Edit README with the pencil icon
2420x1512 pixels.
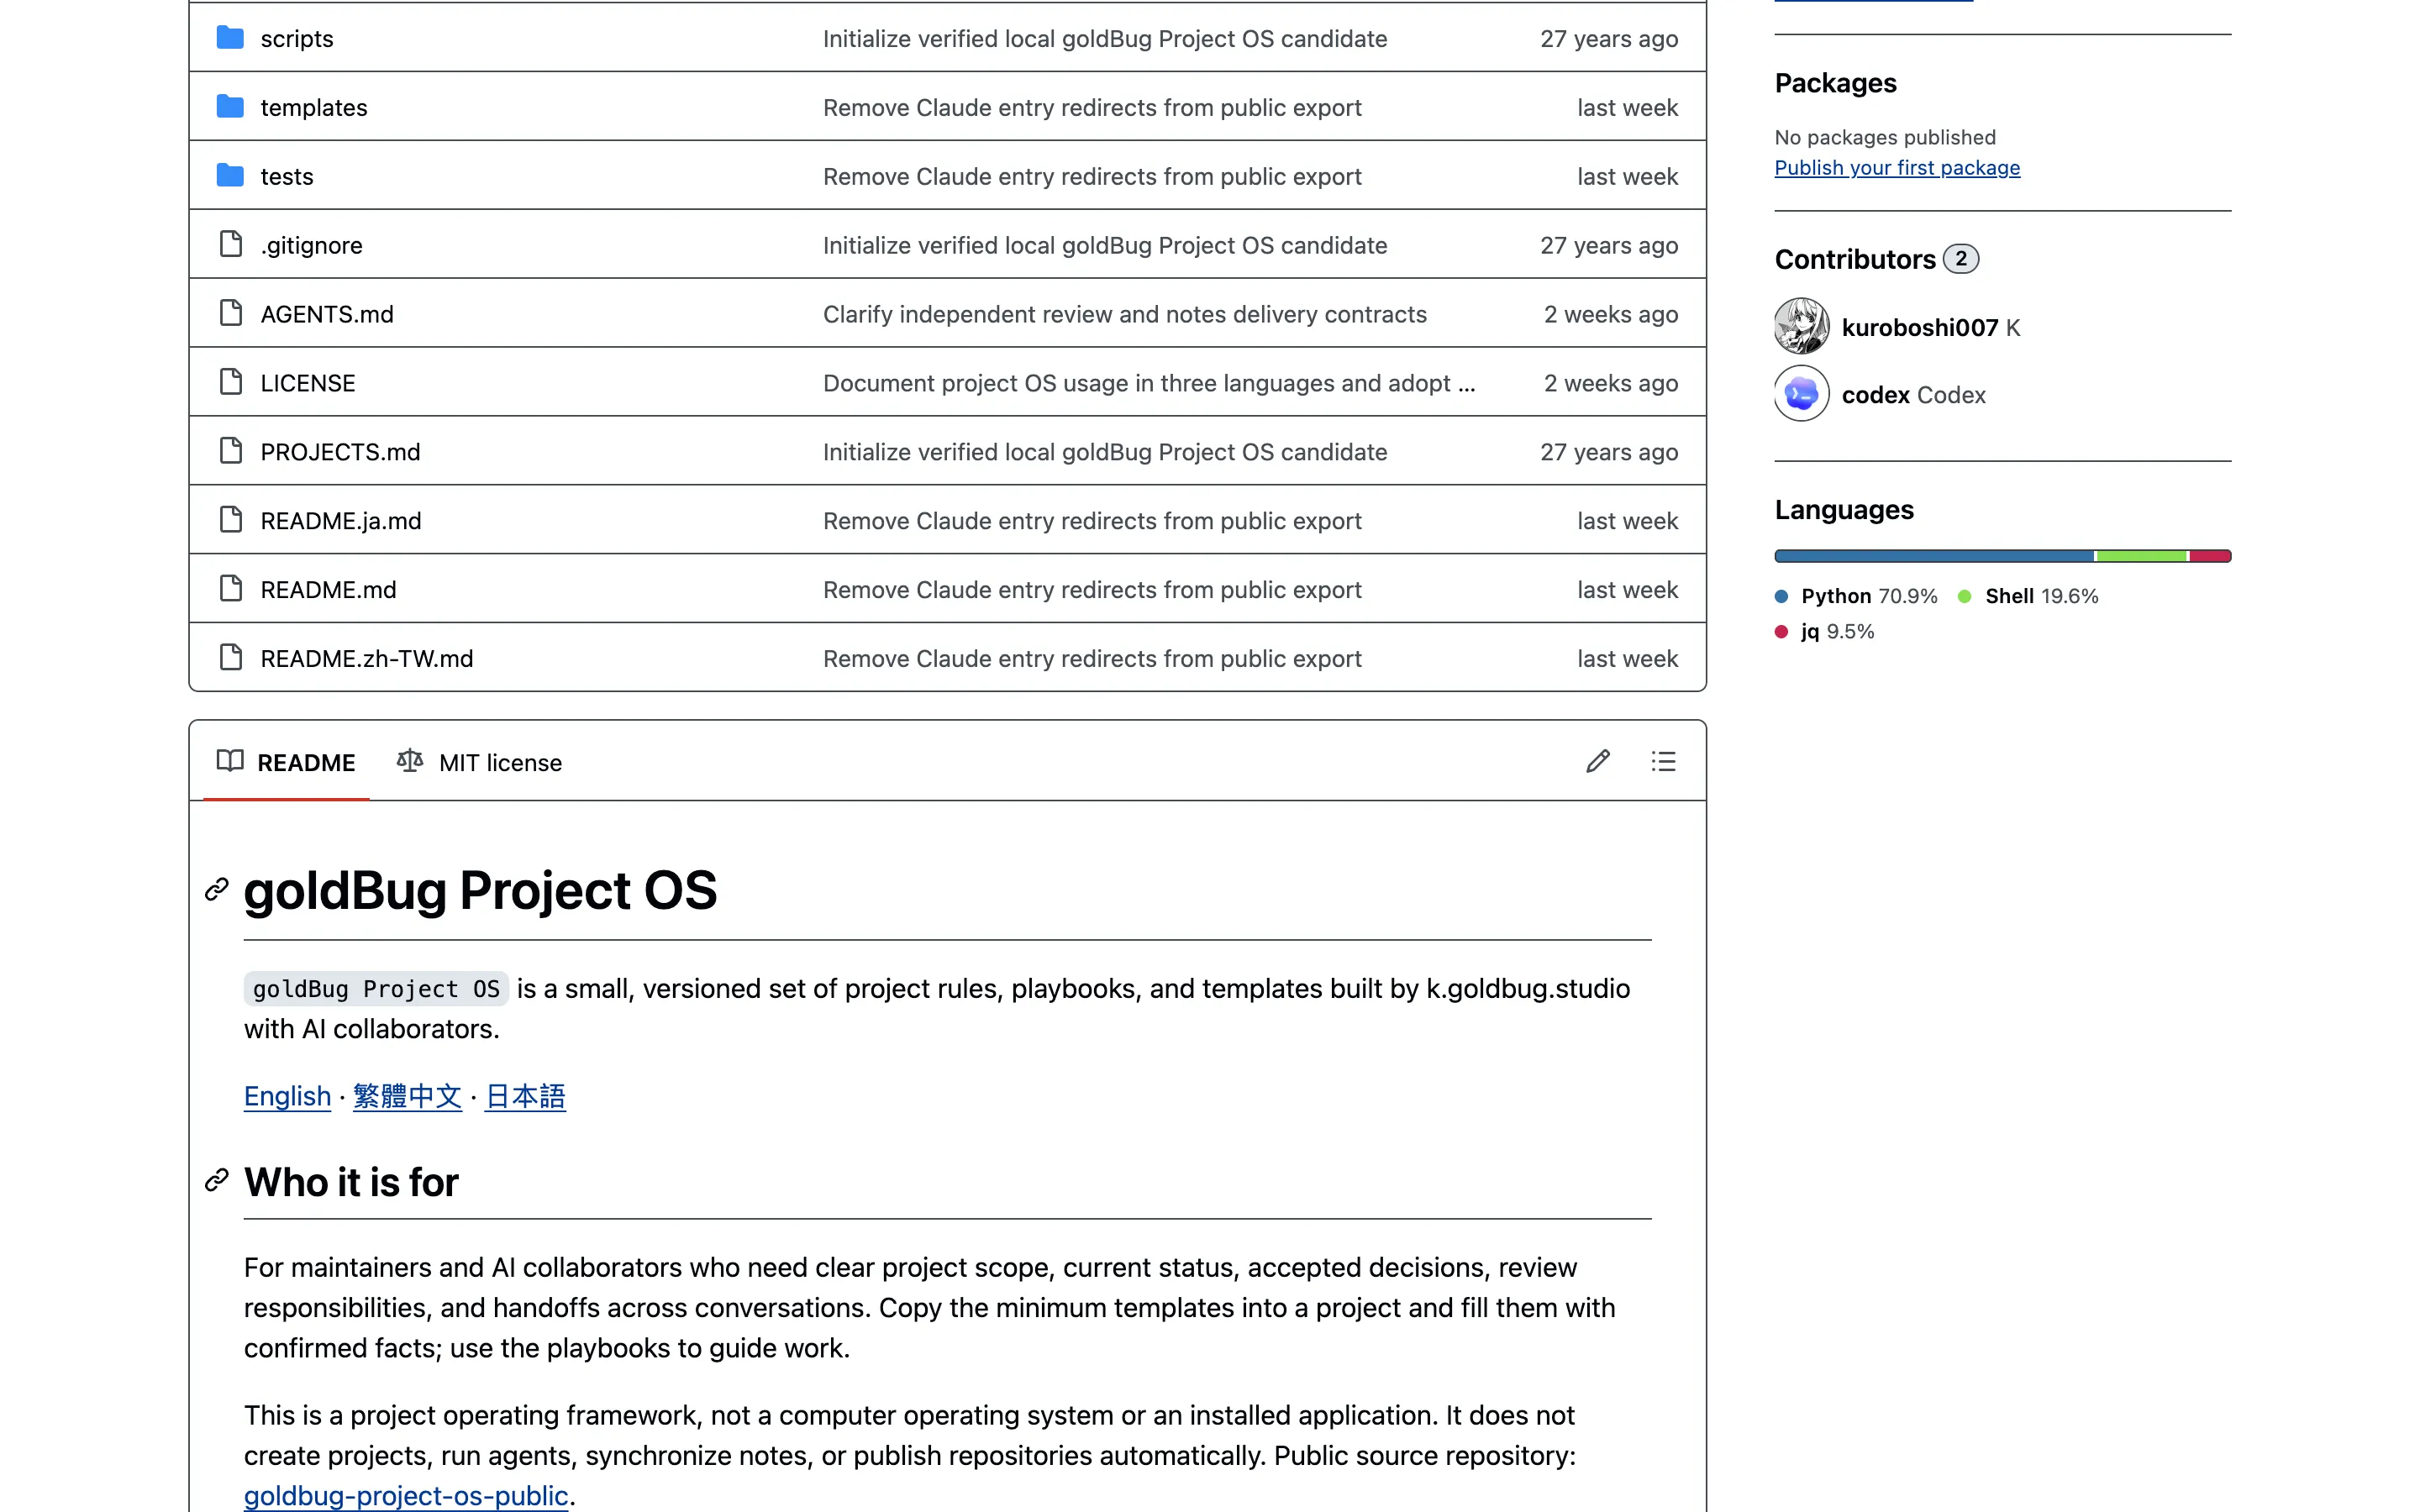click(1598, 762)
